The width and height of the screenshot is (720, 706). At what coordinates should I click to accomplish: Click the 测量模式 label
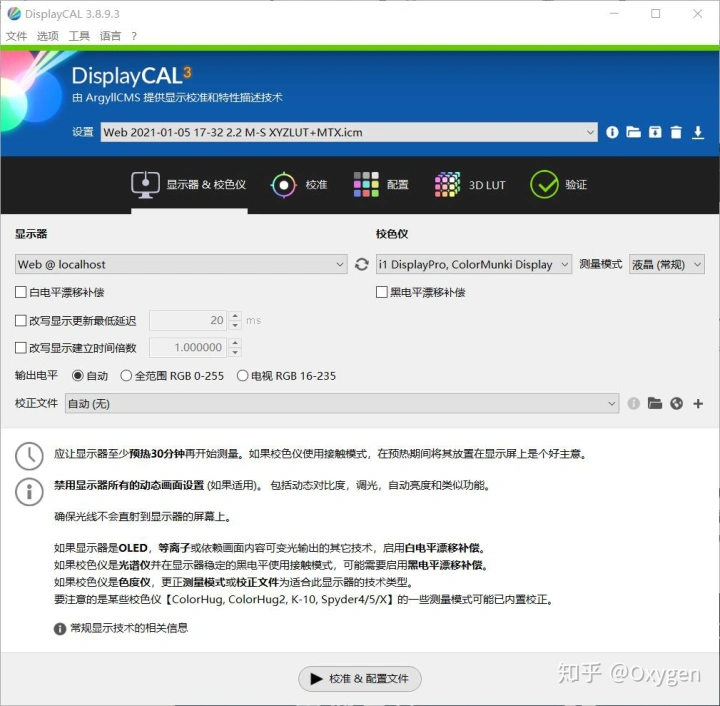click(x=601, y=264)
